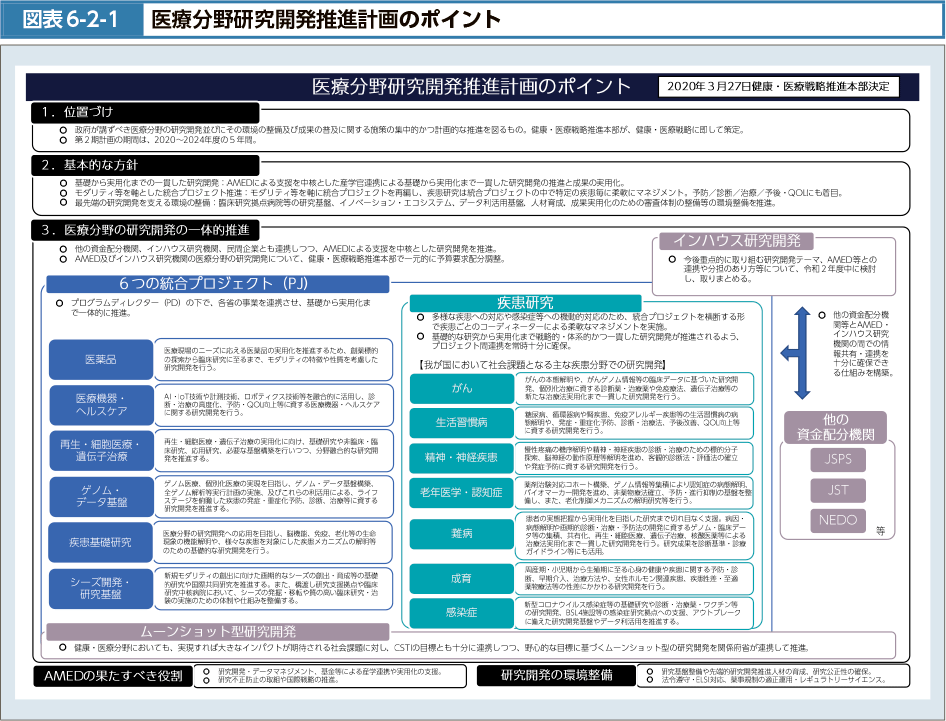Select the NEDO agency box
The width and height of the screenshot is (946, 721).
[x=837, y=520]
